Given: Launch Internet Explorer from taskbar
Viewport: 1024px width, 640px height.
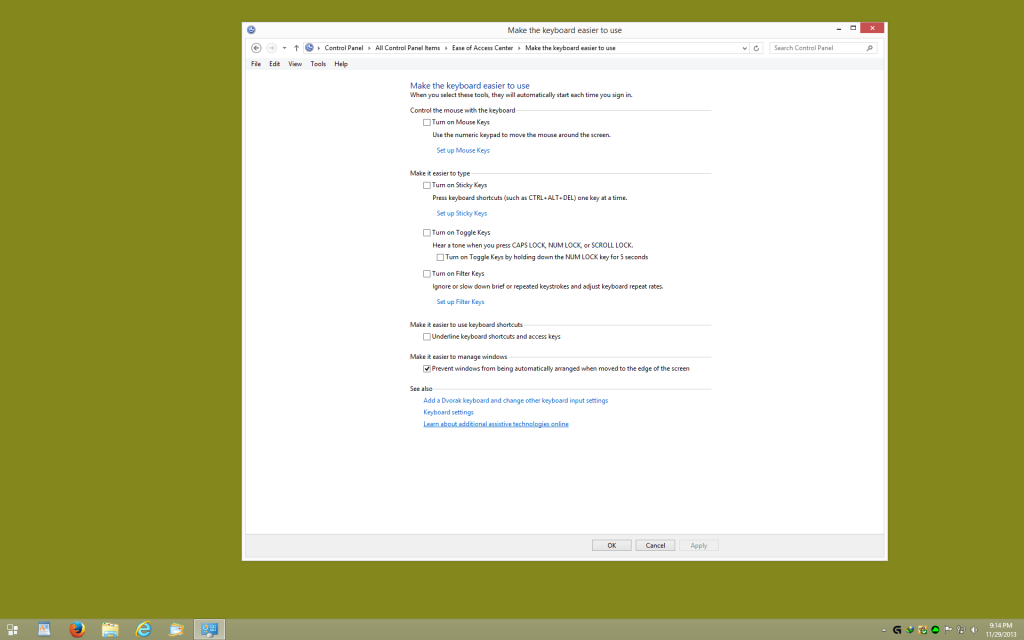Looking at the screenshot, I should pos(144,629).
